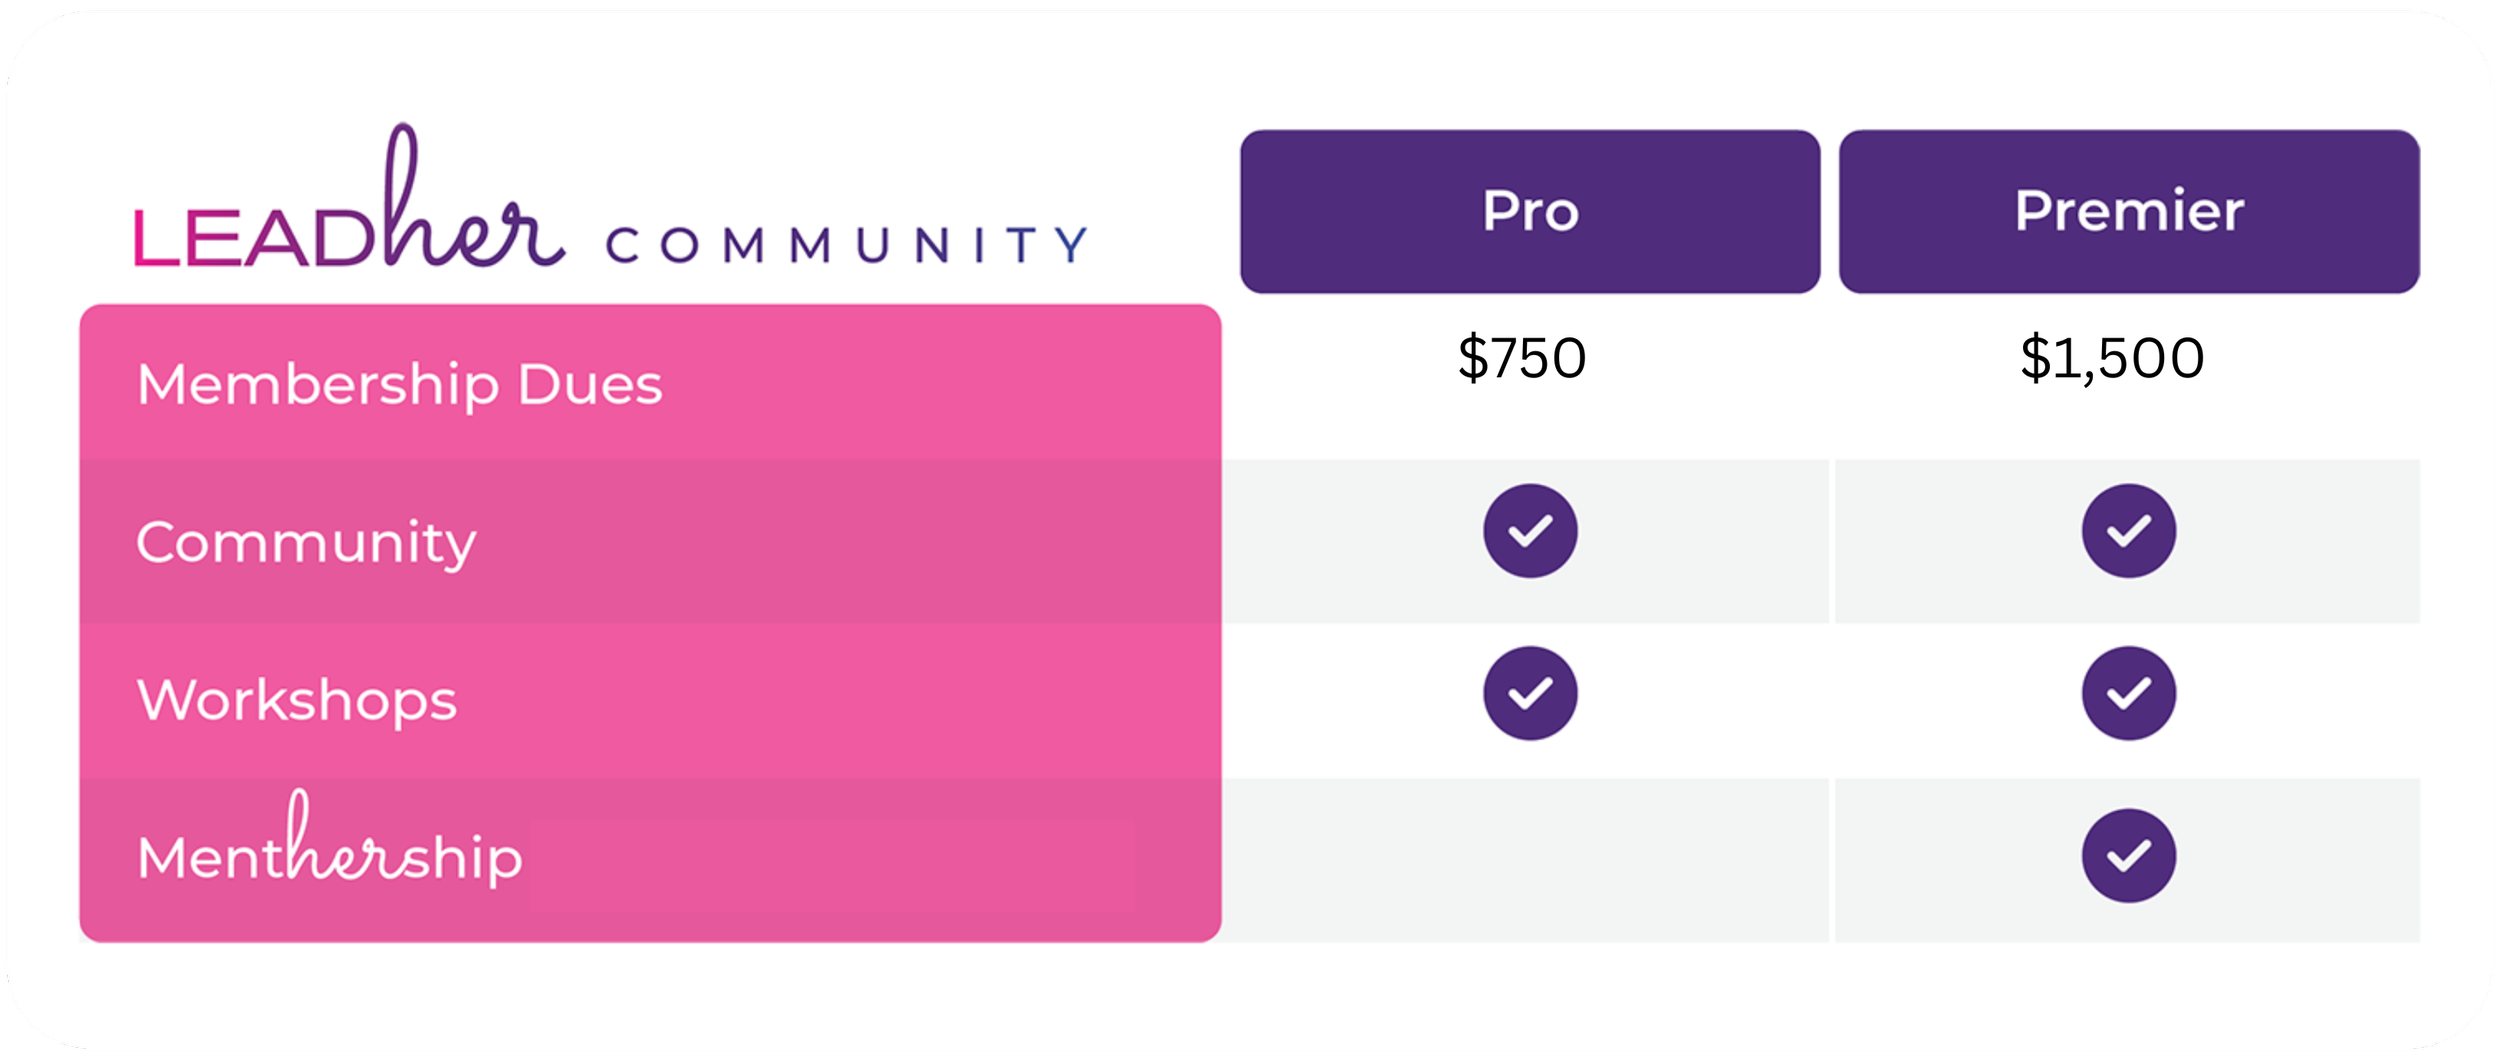Click the Workshops checkmark under Premier
This screenshot has height=1053, width=2500.
pos(2129,693)
